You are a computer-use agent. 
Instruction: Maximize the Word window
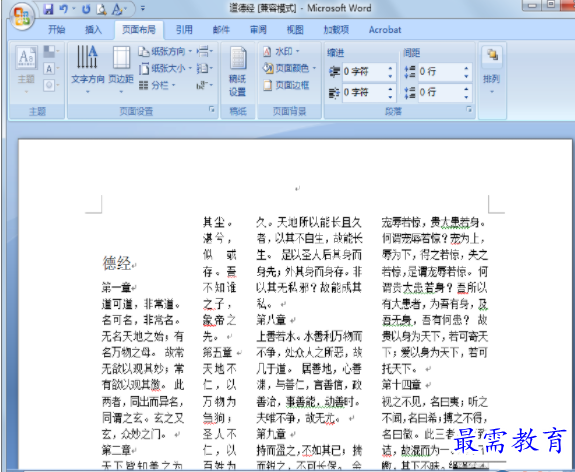point(551,5)
